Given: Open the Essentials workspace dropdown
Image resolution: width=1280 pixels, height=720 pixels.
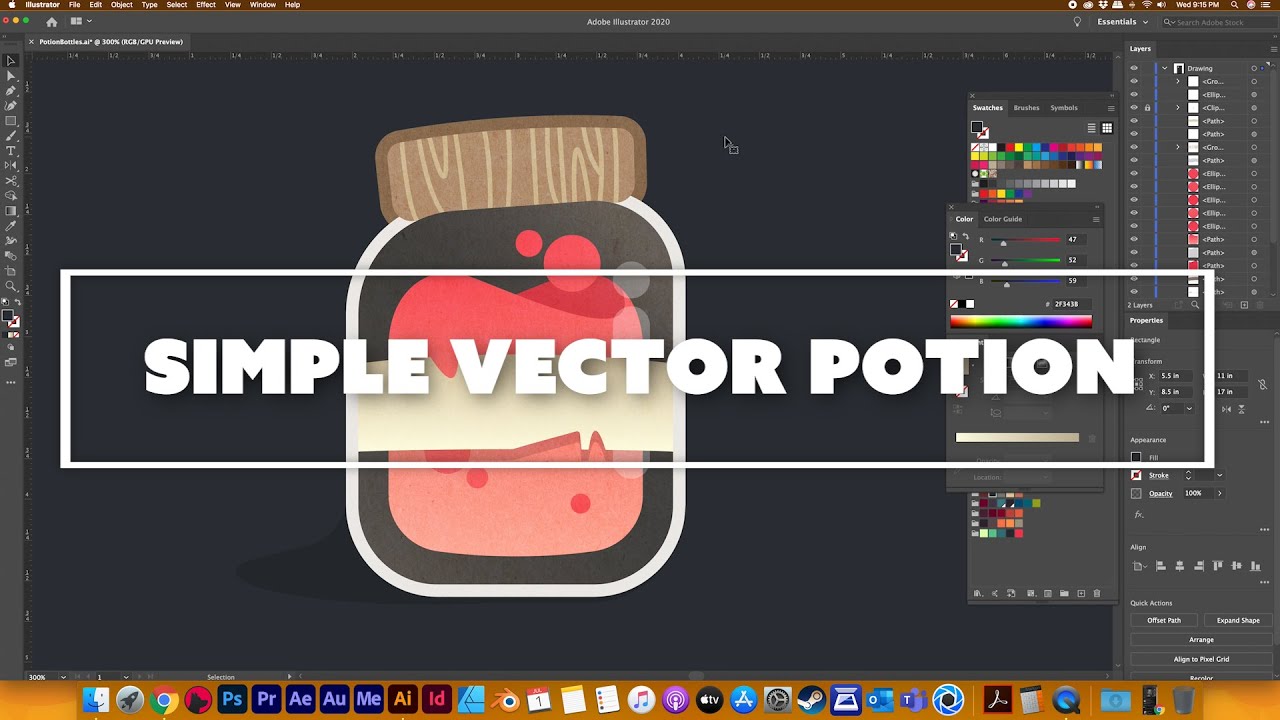Looking at the screenshot, I should [1121, 21].
